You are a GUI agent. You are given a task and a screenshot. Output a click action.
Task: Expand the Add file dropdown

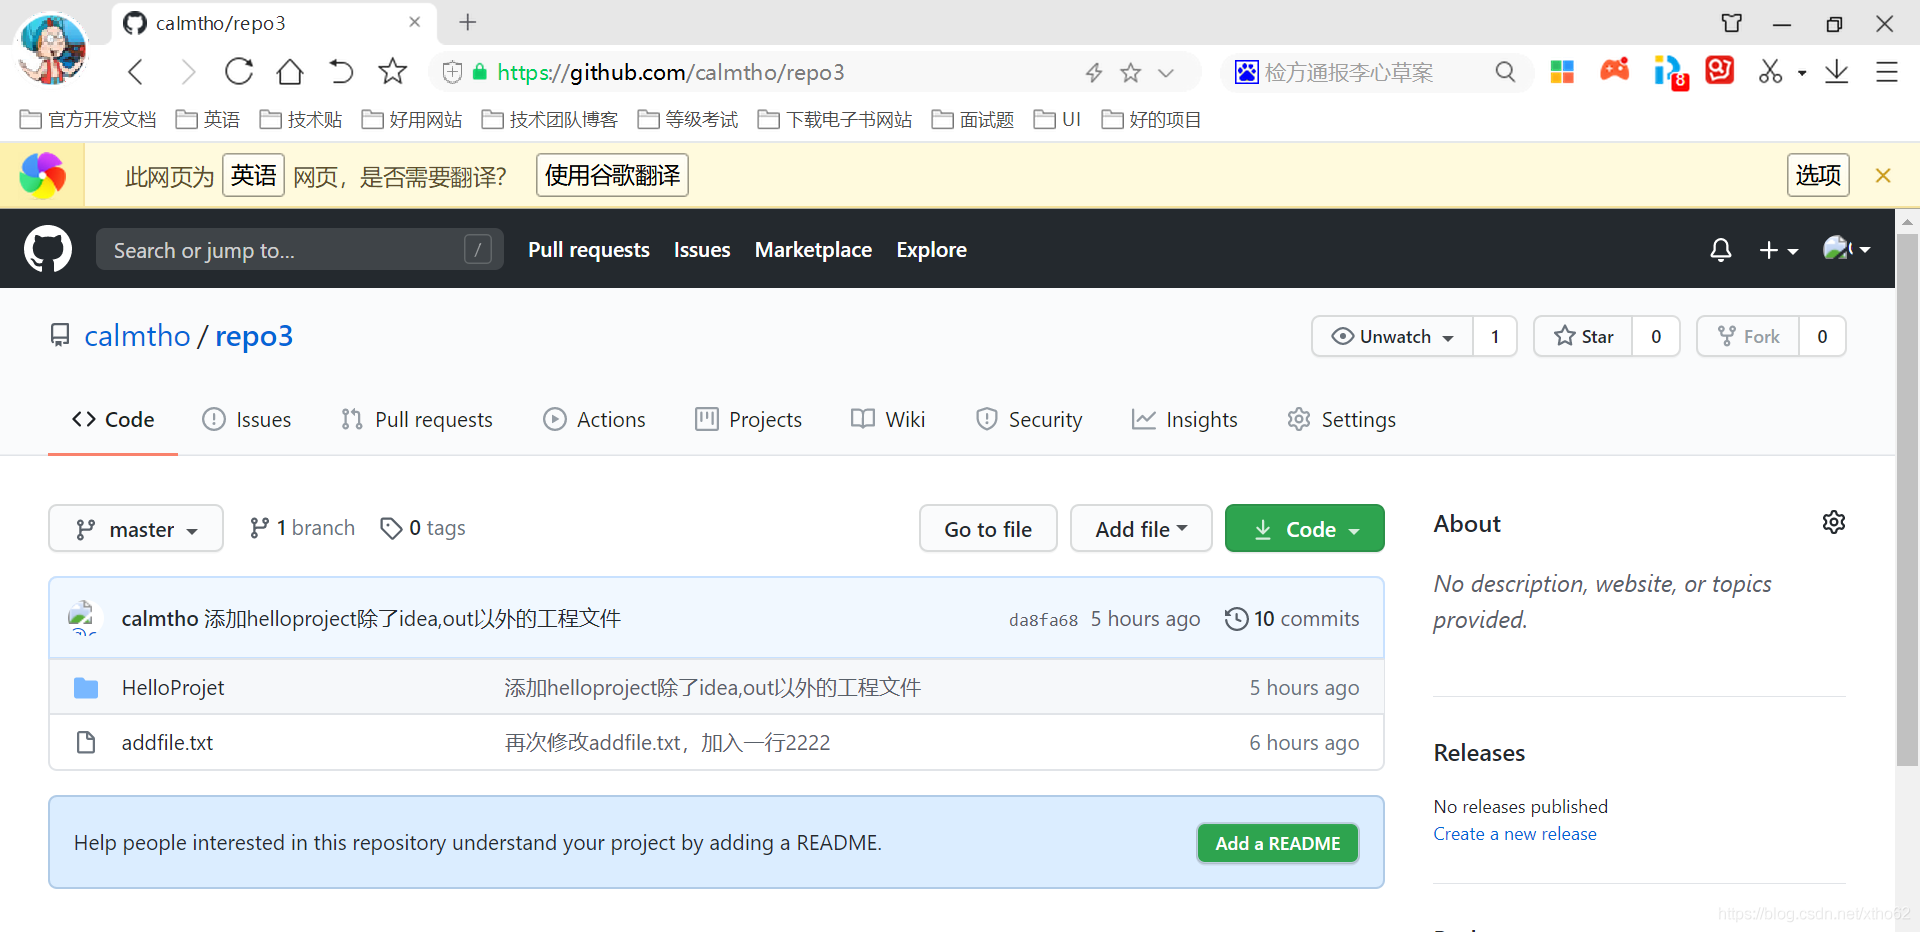coord(1141,528)
